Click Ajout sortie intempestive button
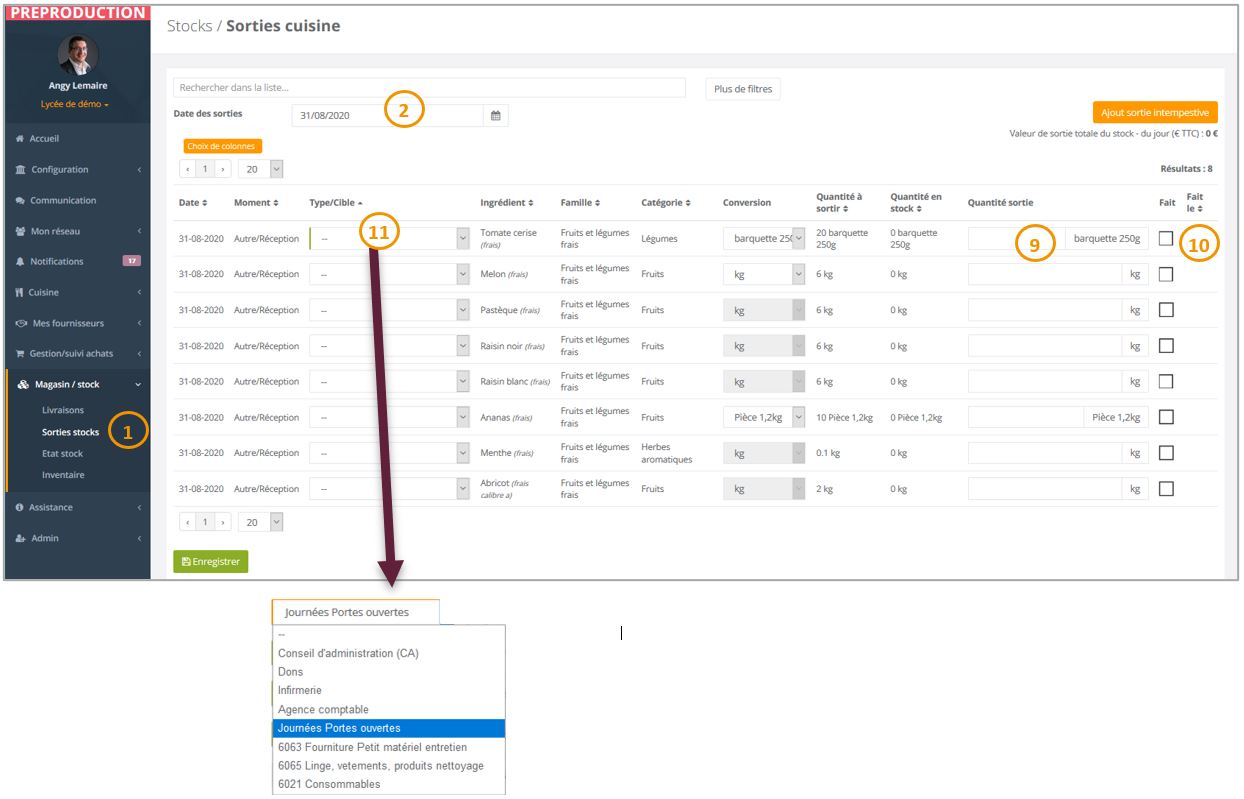 pyautogui.click(x=1155, y=113)
